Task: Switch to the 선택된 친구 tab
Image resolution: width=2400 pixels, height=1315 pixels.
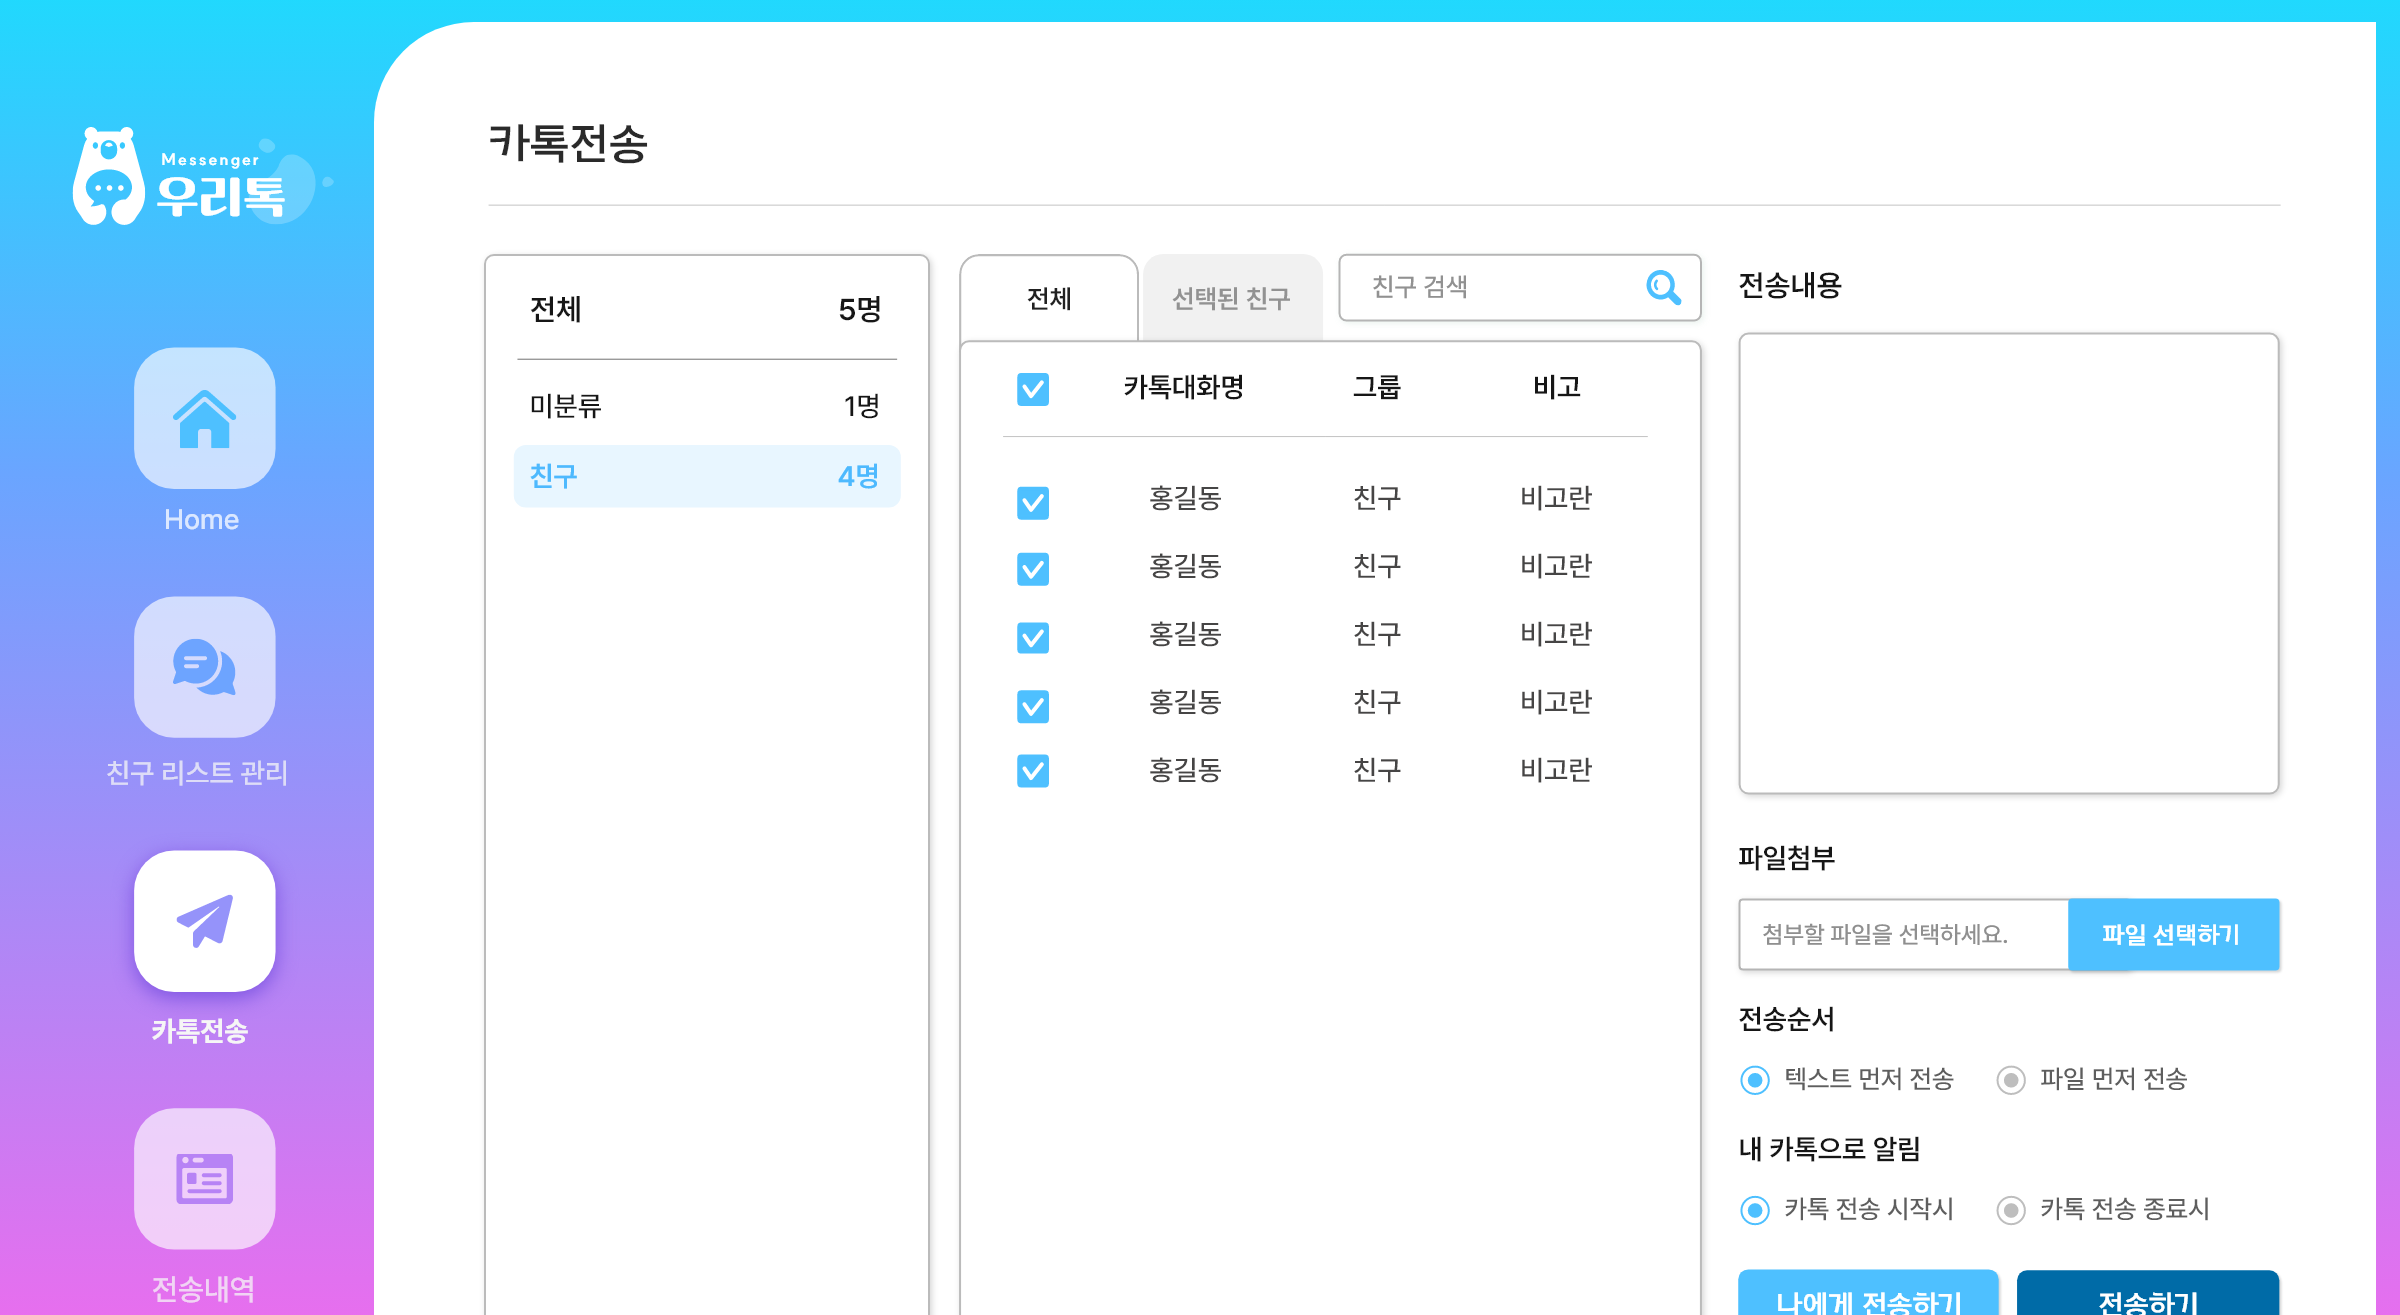Action: pos(1232,297)
